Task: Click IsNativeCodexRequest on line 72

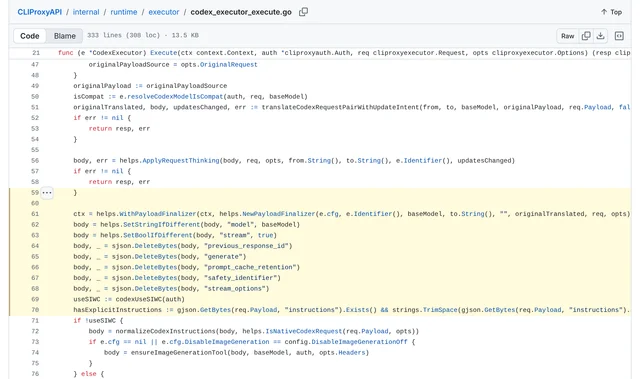Action: point(304,331)
